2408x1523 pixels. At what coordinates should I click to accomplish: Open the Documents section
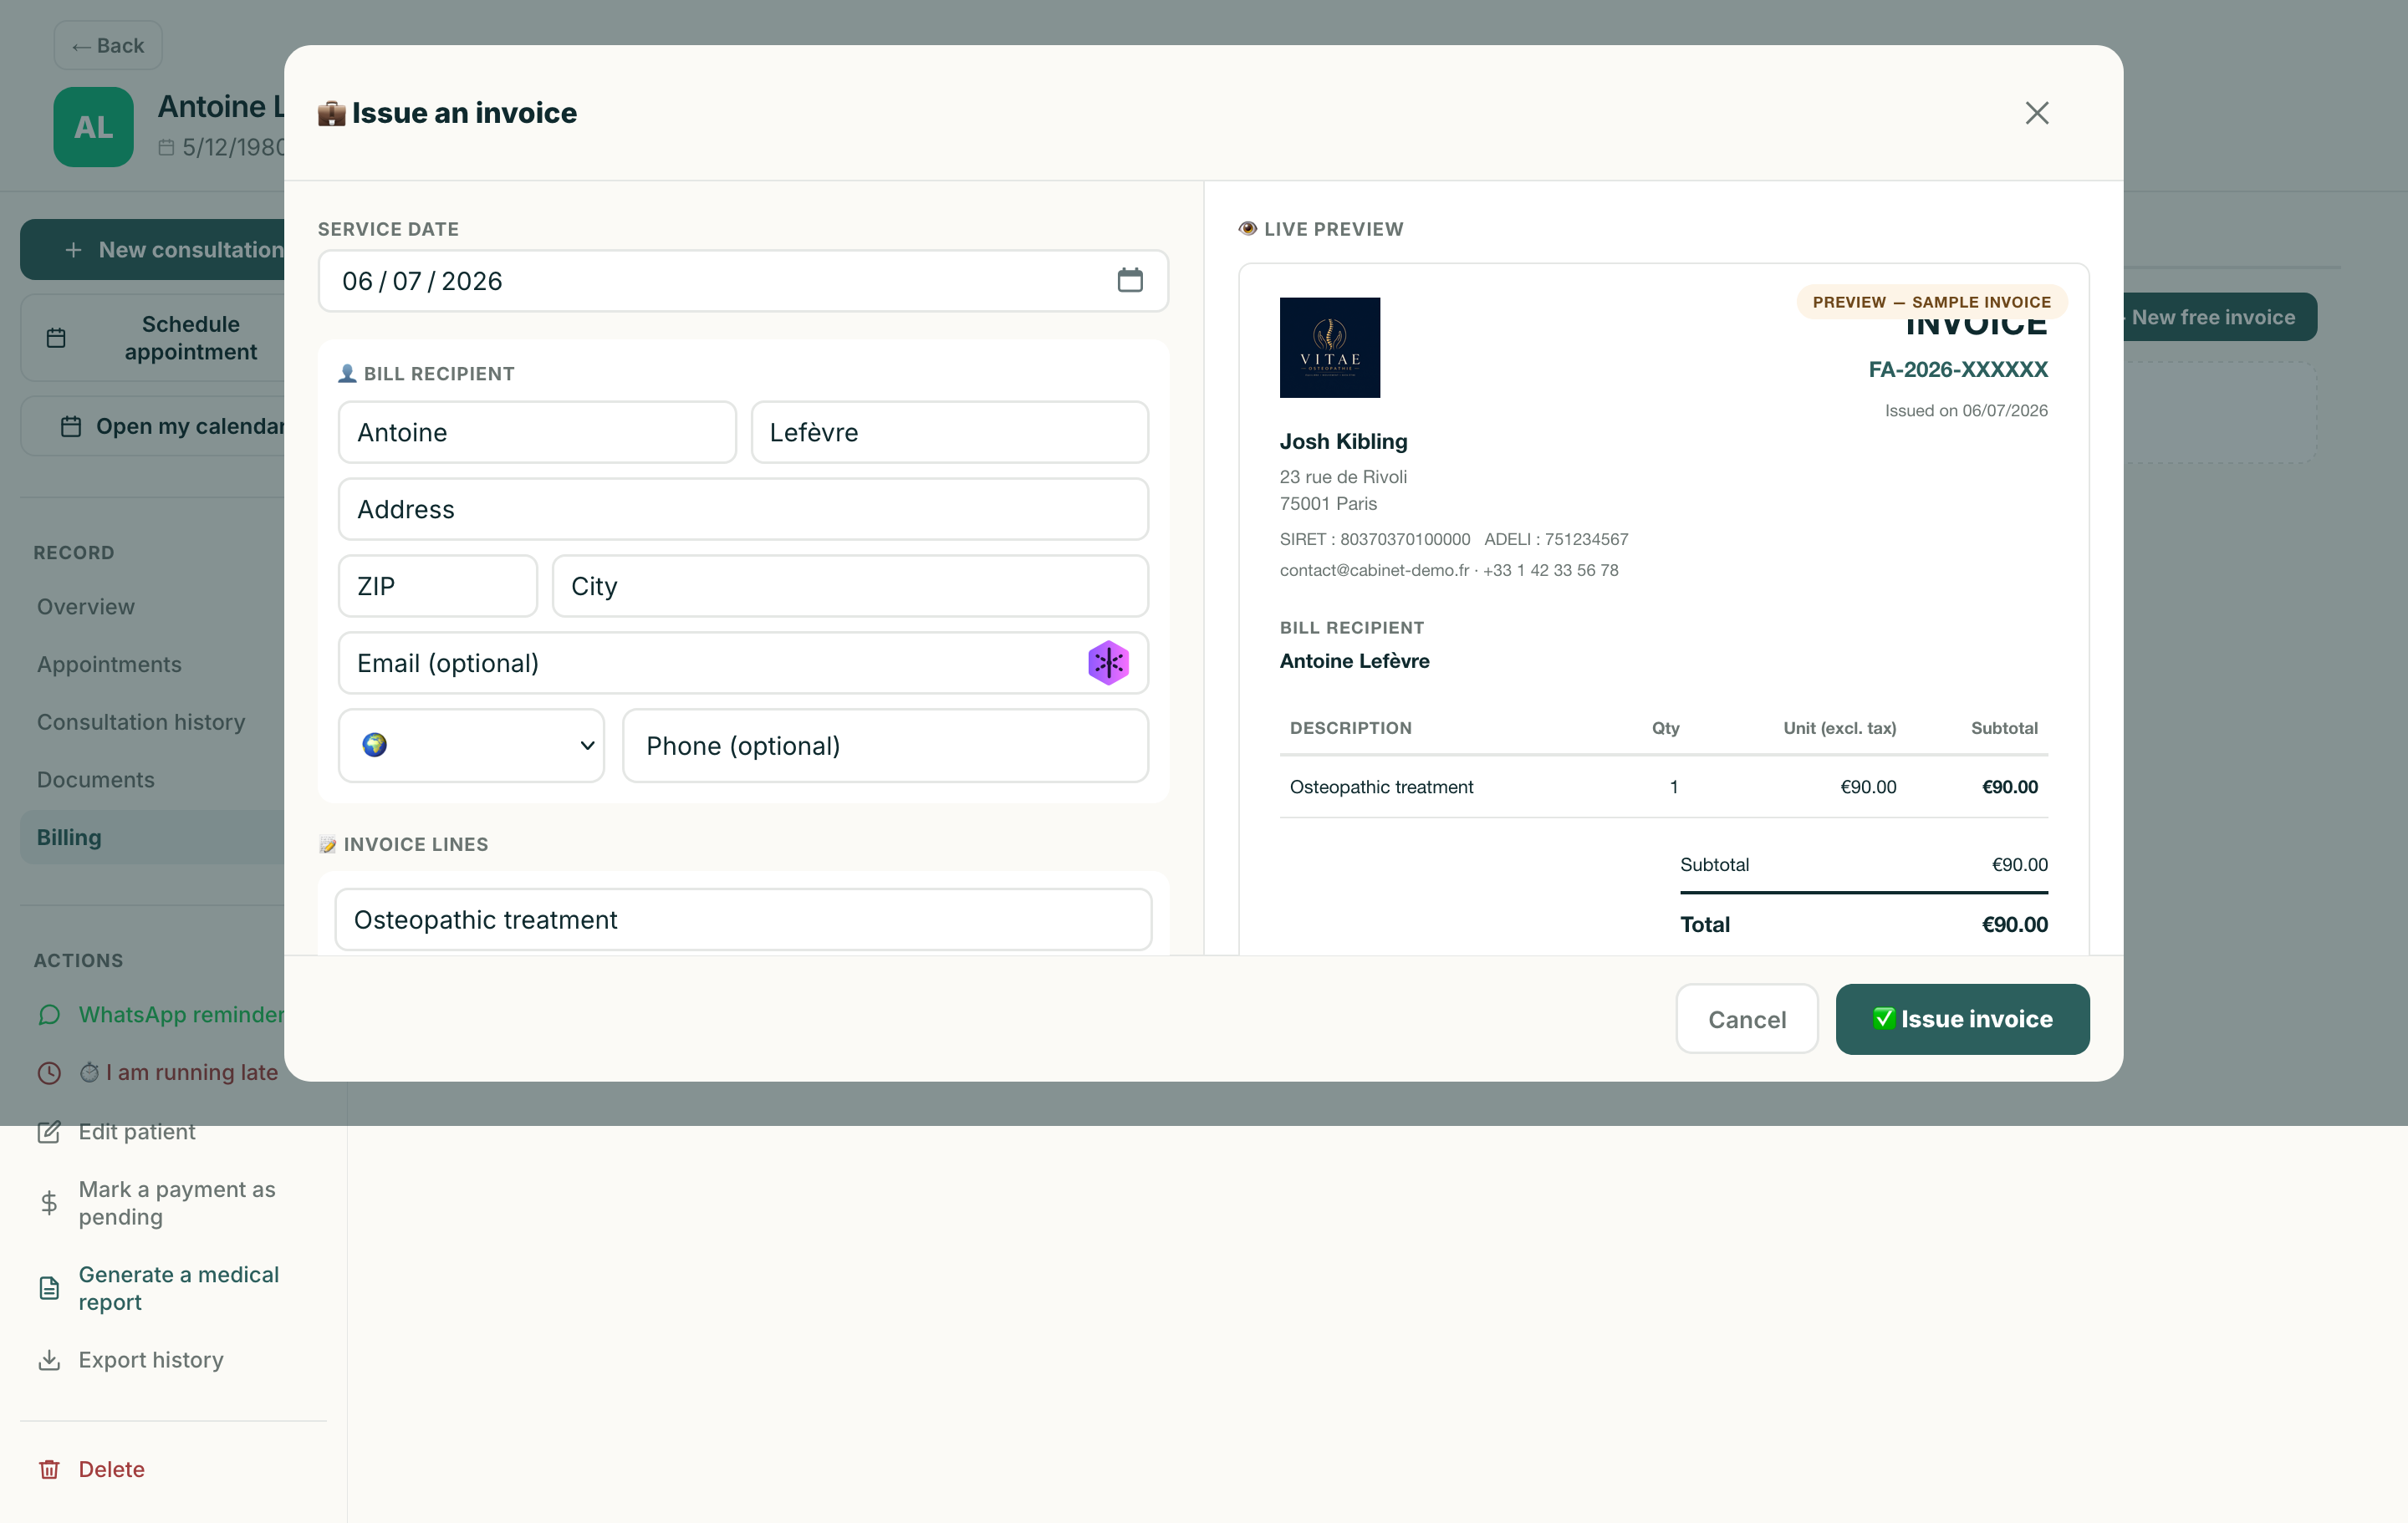click(x=96, y=780)
